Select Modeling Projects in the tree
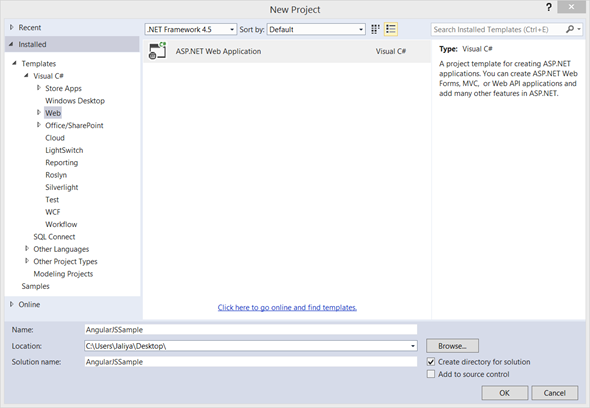 pos(63,274)
